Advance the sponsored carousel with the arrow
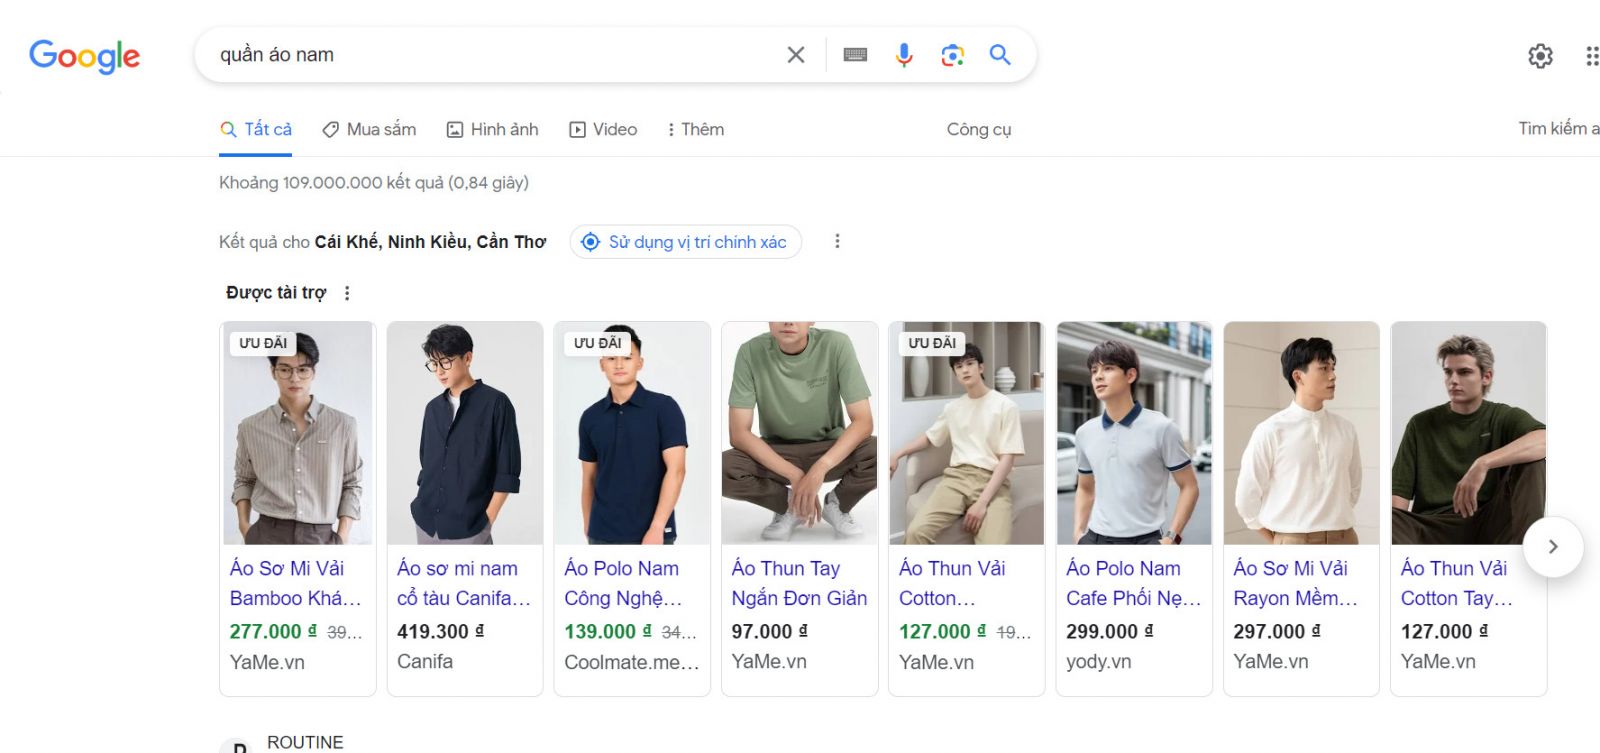The width and height of the screenshot is (1600, 753). (1552, 547)
